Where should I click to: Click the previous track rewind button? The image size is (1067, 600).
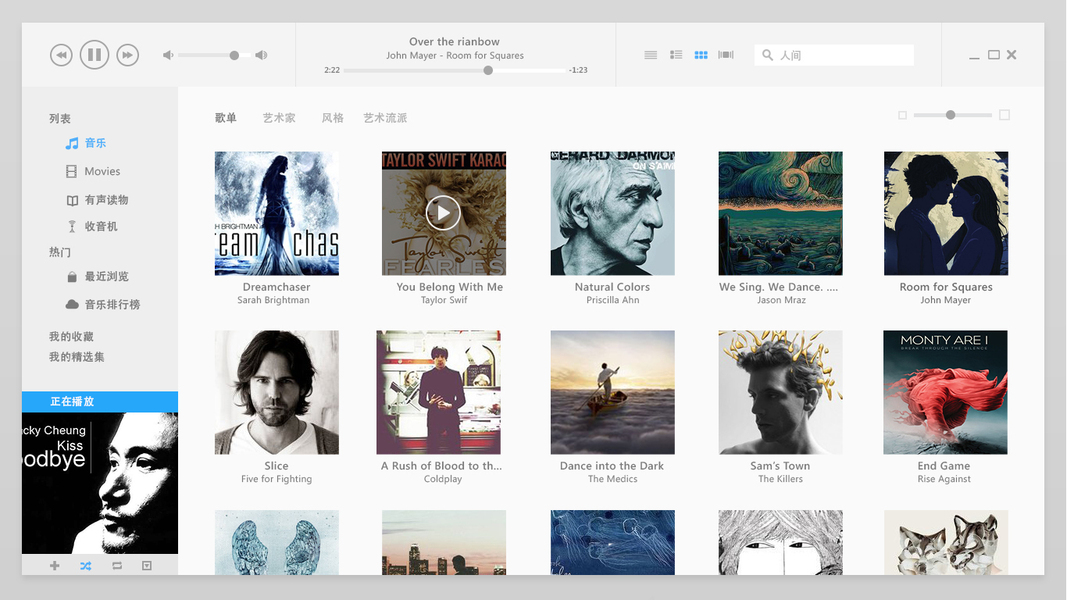point(61,55)
